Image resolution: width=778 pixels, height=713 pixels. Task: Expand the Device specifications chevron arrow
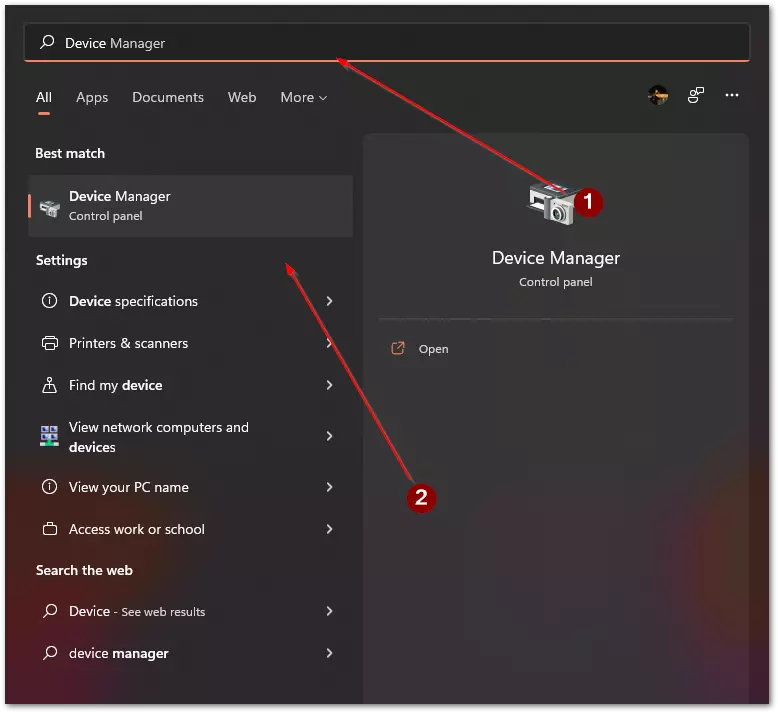coord(329,301)
